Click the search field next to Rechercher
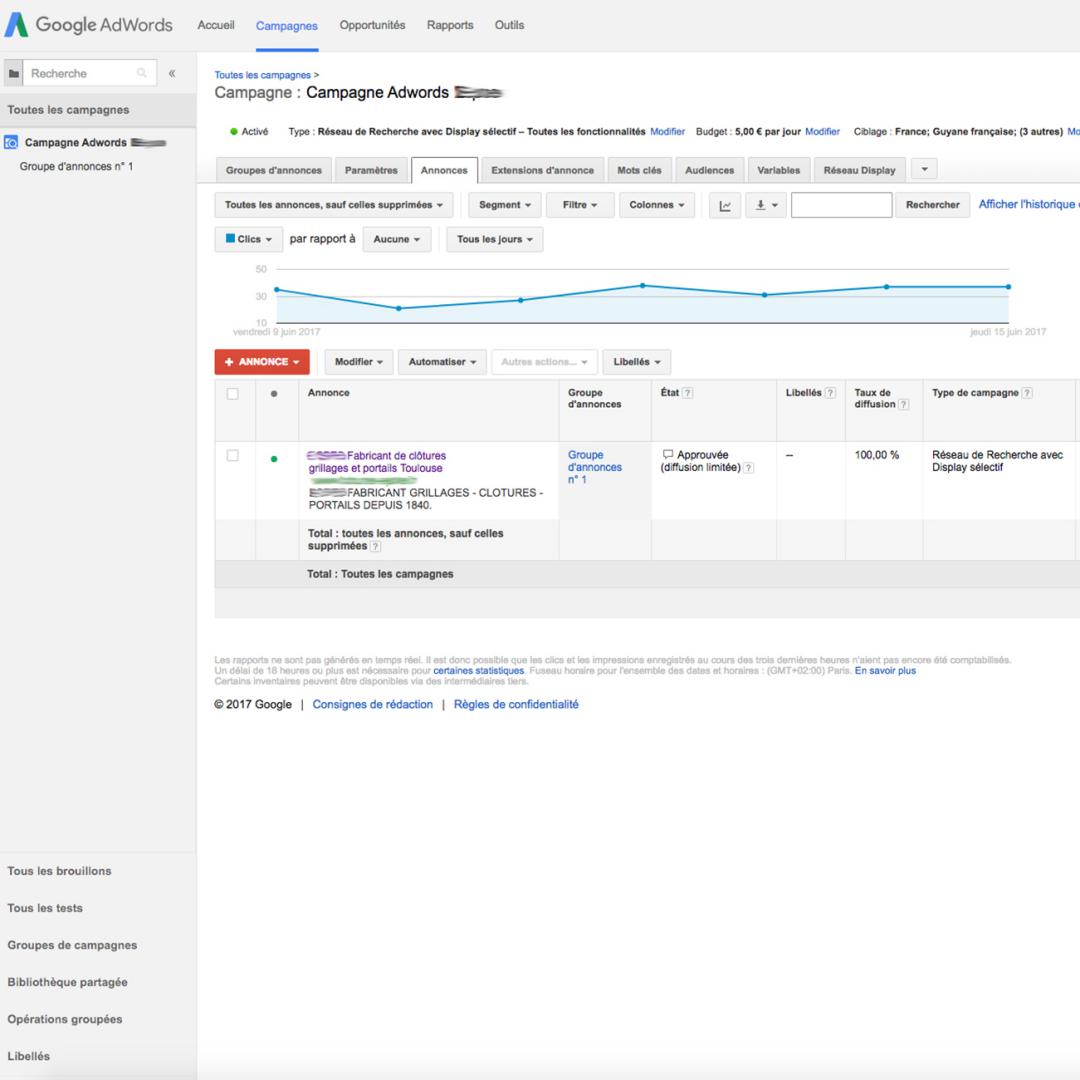This screenshot has height=1080, width=1080. coord(841,205)
